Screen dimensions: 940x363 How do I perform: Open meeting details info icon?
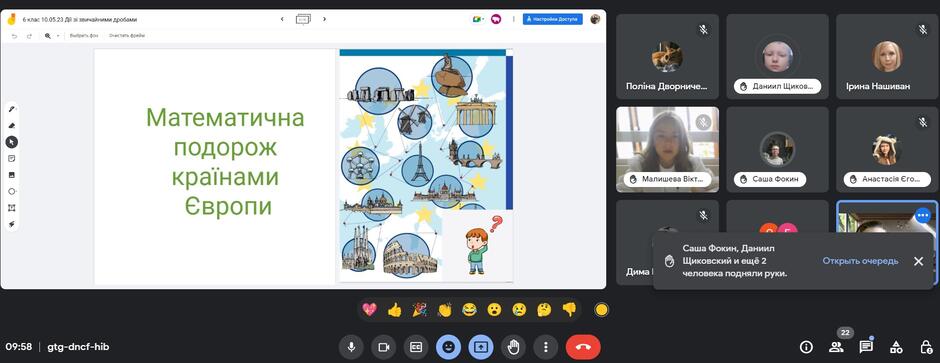point(806,346)
